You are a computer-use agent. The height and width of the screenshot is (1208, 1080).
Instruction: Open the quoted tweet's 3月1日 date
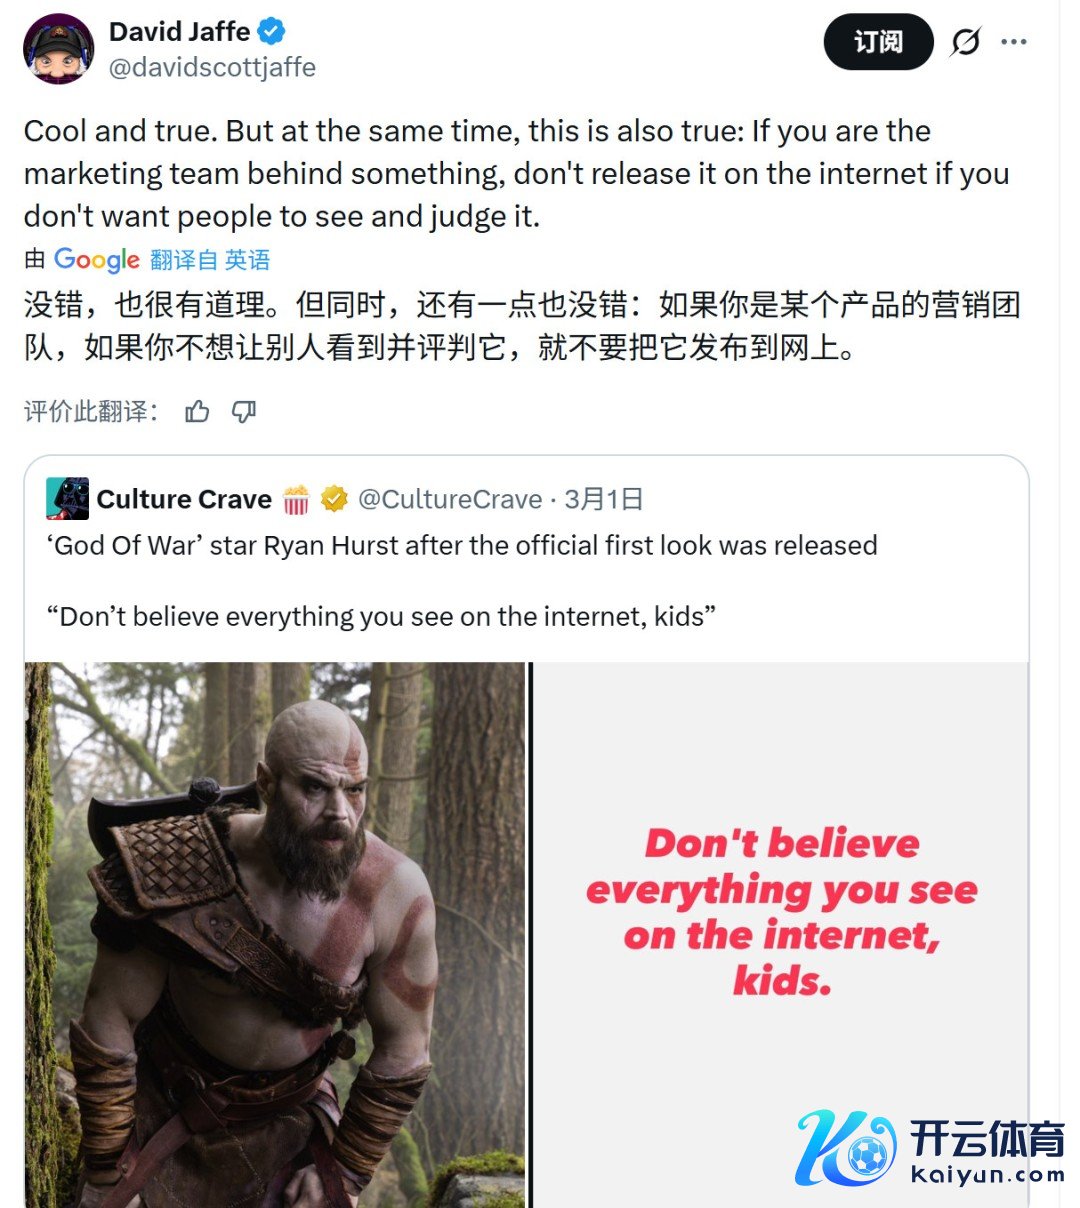[603, 499]
